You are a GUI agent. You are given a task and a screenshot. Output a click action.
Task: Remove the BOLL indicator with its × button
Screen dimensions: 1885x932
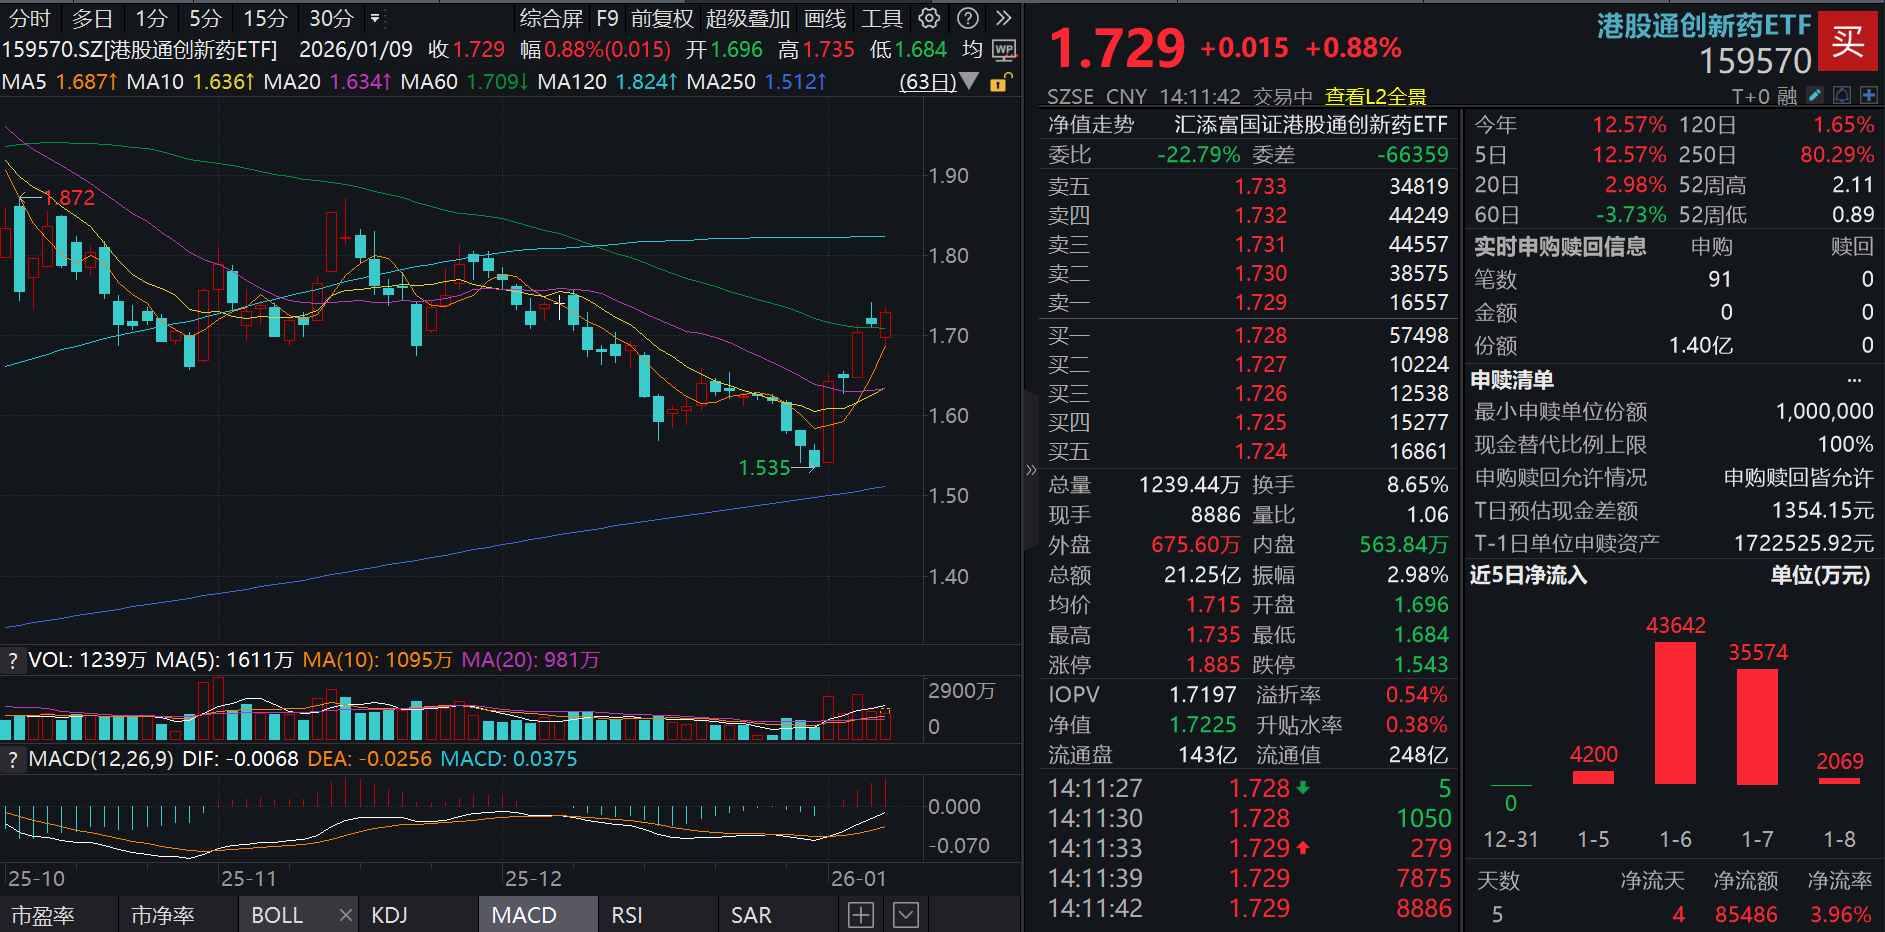(x=345, y=913)
